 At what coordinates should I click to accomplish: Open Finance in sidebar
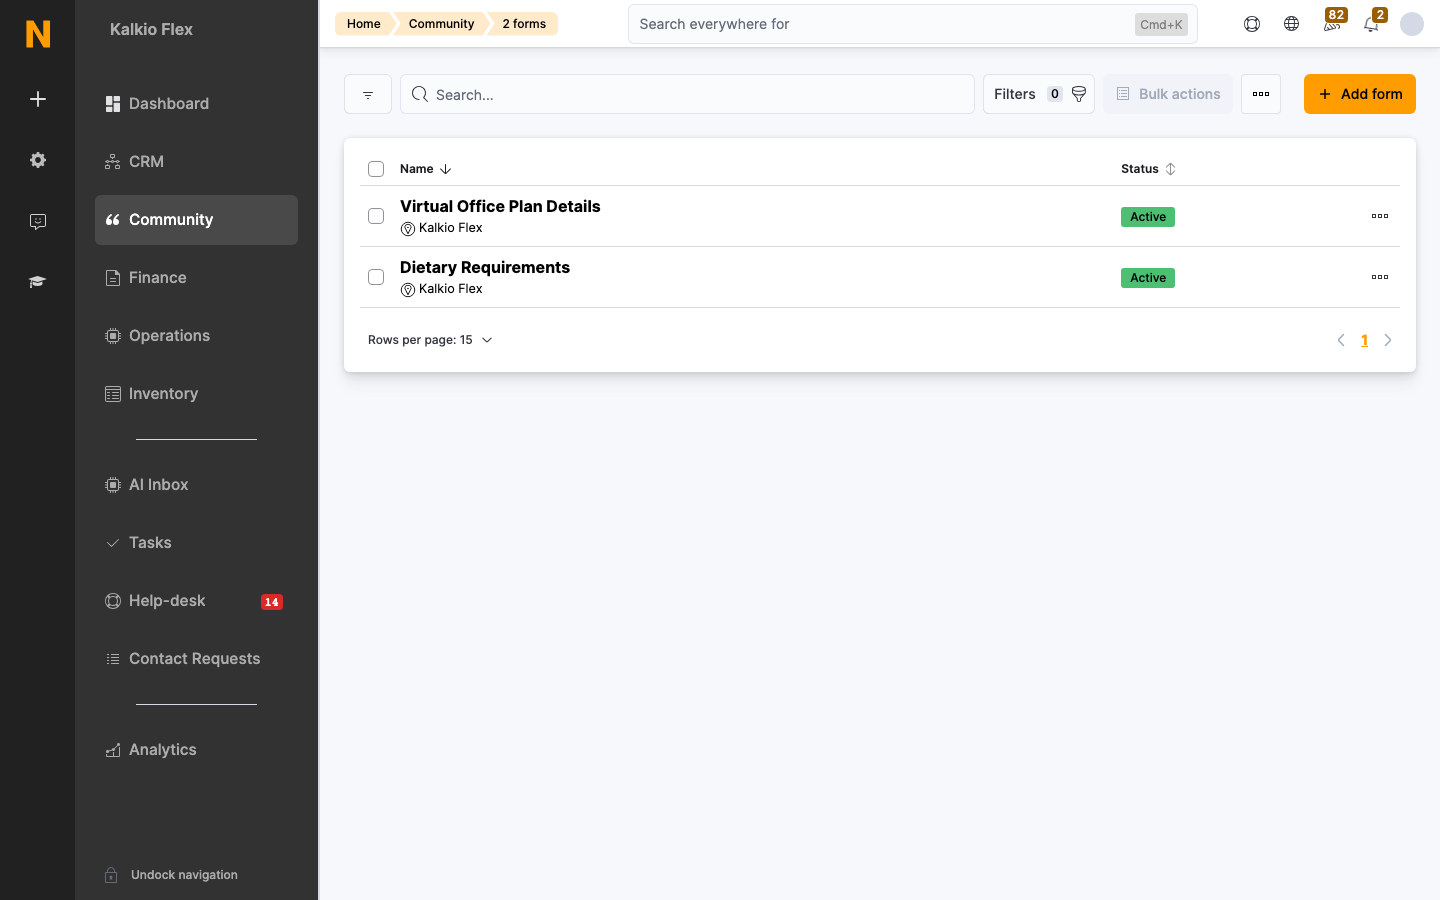(x=196, y=278)
